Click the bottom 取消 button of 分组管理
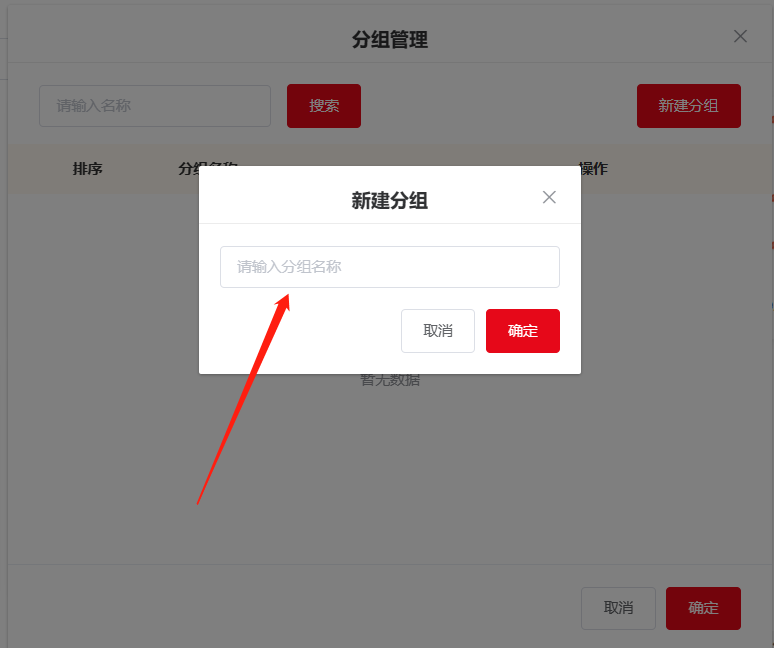Screen dimensions: 774x648 [x=618, y=608]
